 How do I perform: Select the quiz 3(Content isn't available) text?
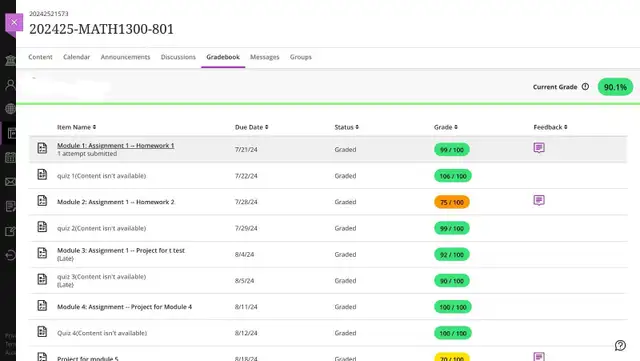pyautogui.click(x=101, y=276)
